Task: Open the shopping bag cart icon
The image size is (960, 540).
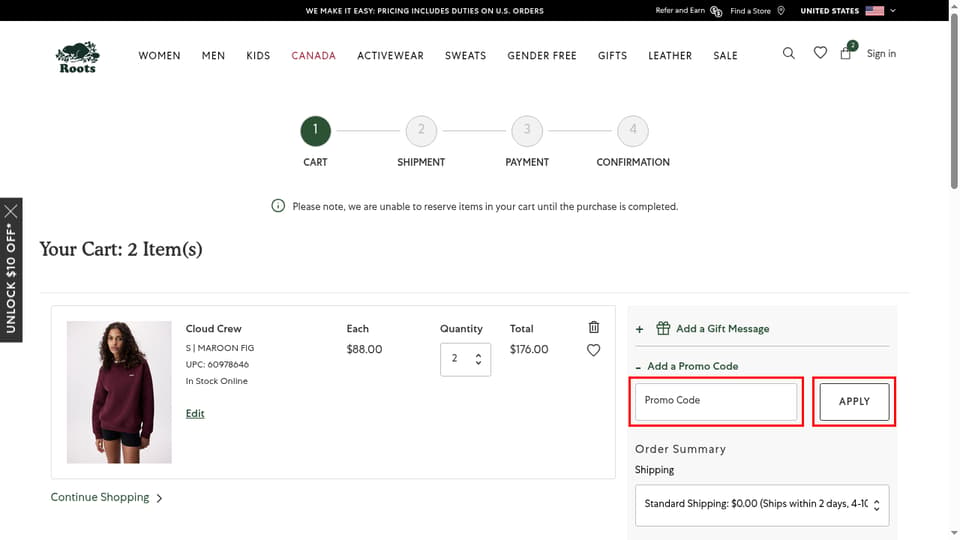Action: [x=846, y=53]
